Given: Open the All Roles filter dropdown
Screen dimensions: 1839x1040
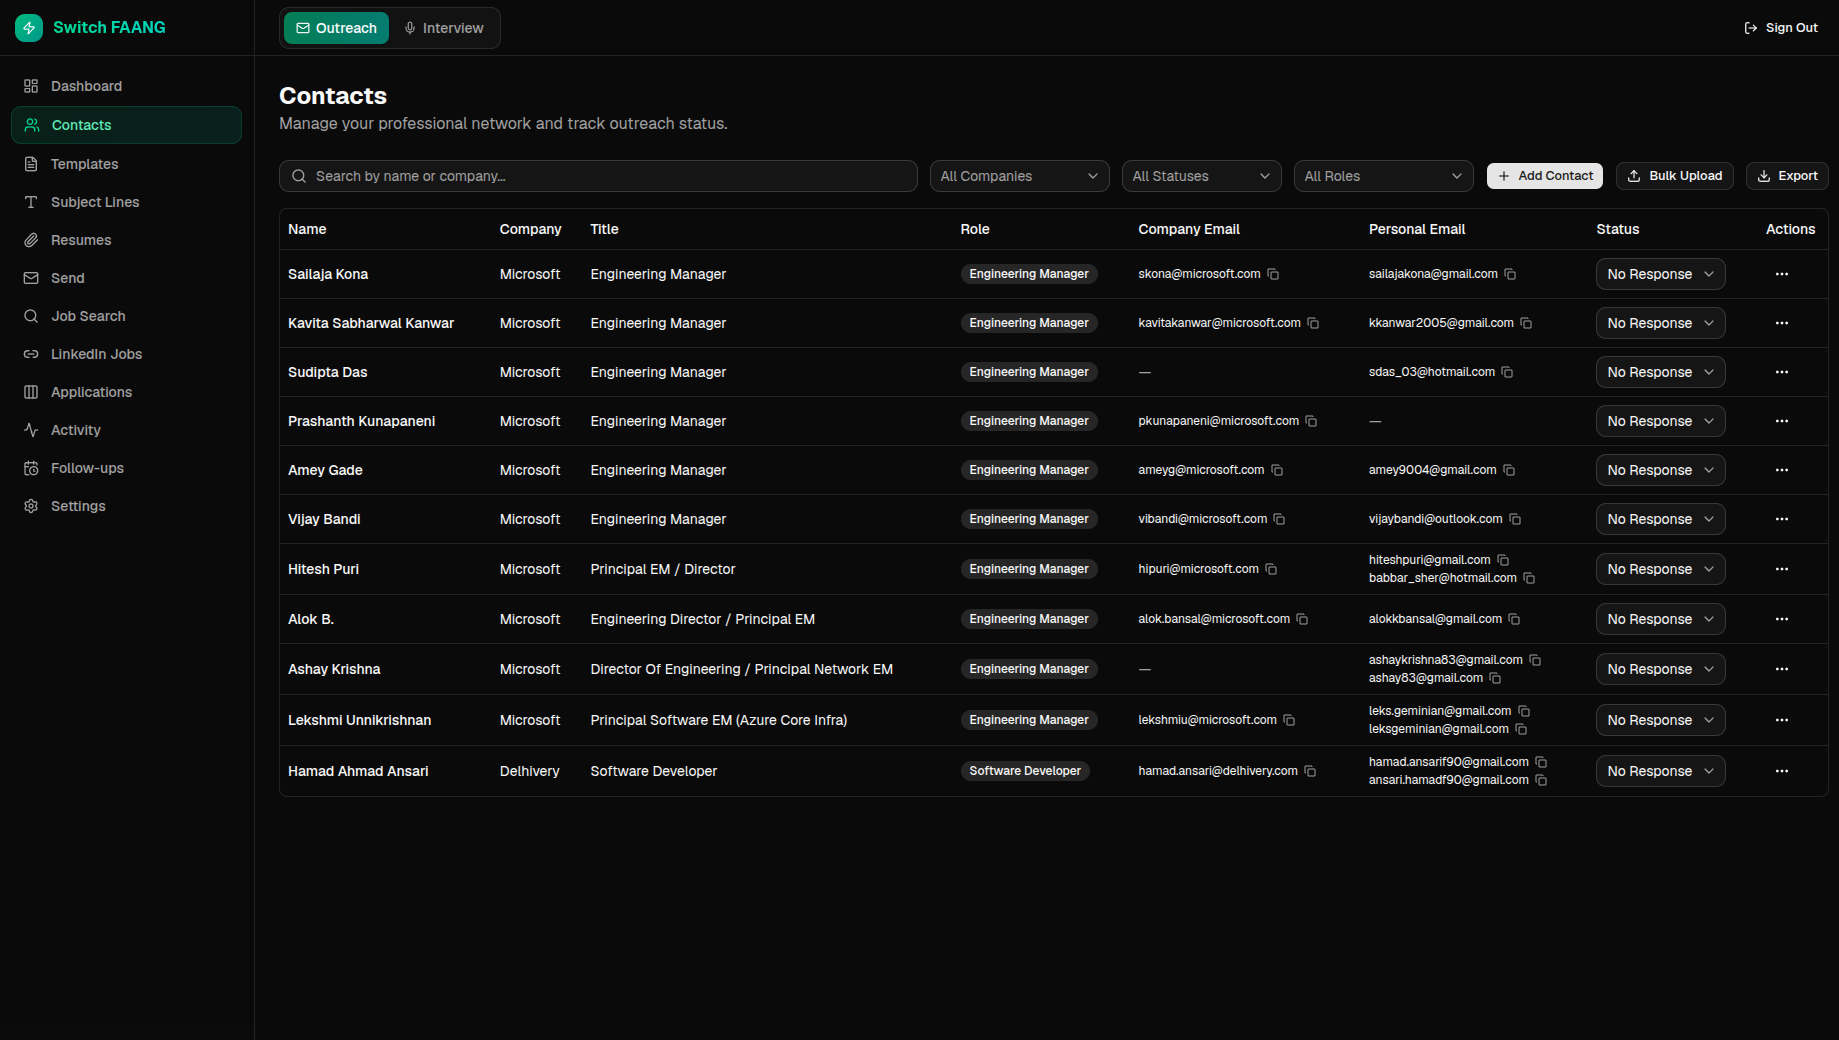Looking at the screenshot, I should (1383, 176).
